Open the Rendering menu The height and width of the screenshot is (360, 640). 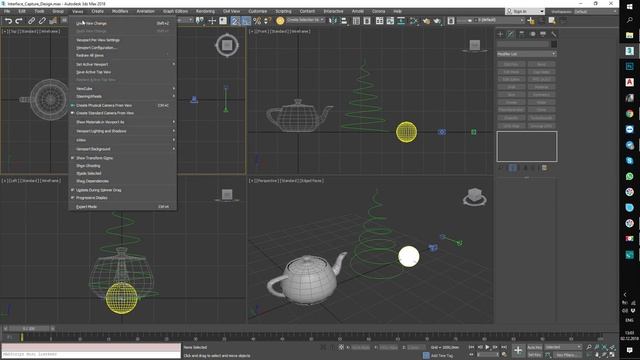205,11
